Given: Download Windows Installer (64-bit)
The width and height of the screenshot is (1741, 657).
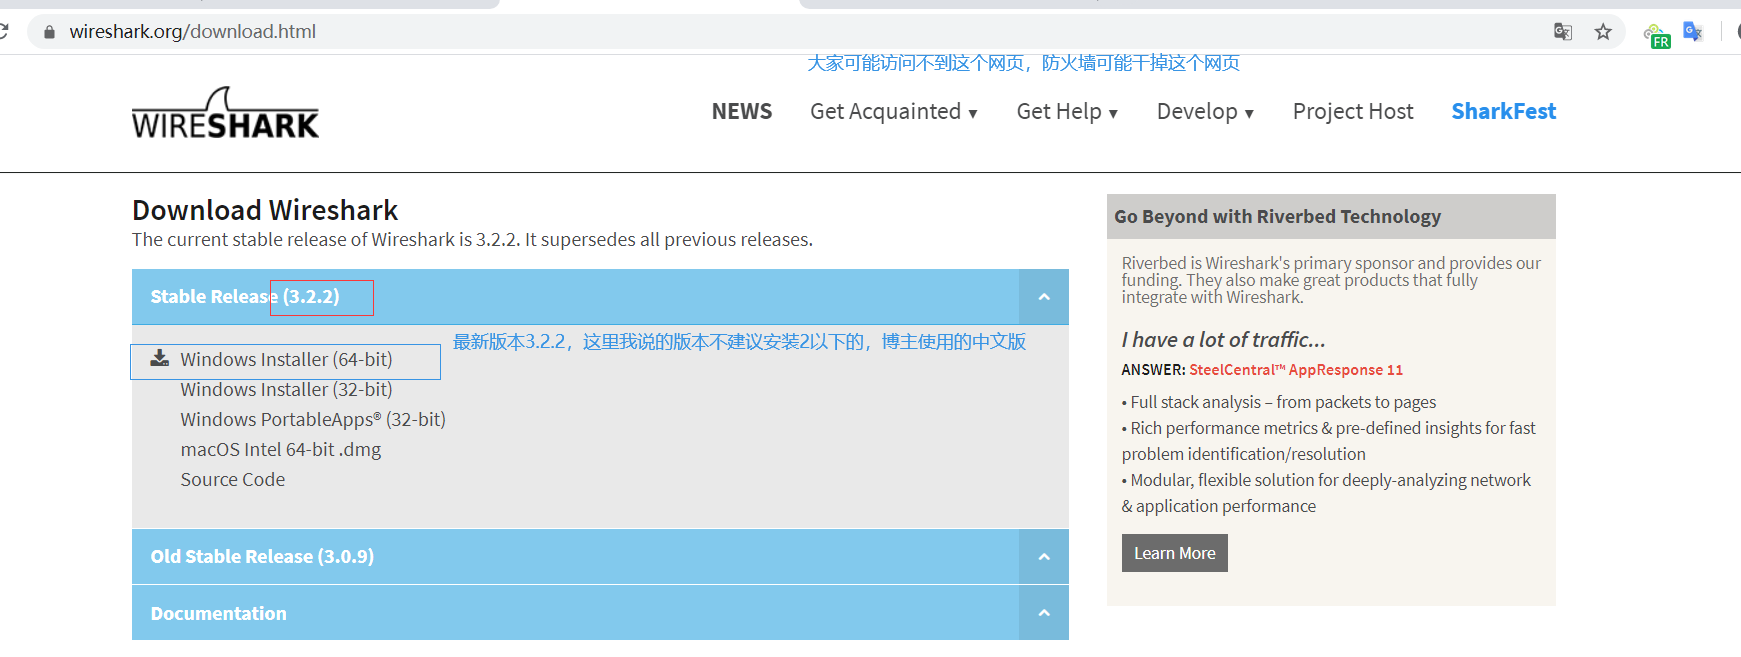Looking at the screenshot, I should pyautogui.click(x=286, y=359).
